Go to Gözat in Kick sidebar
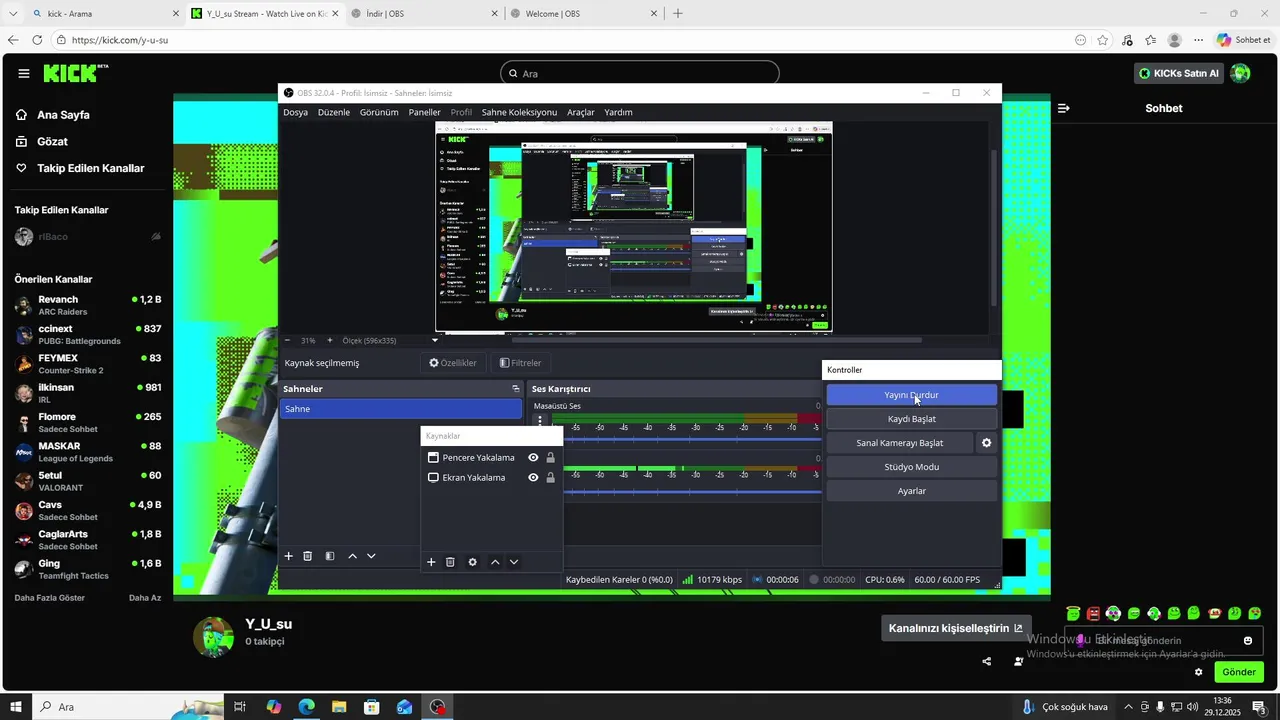Screen dimensions: 1280x720 pyautogui.click(x=52, y=141)
